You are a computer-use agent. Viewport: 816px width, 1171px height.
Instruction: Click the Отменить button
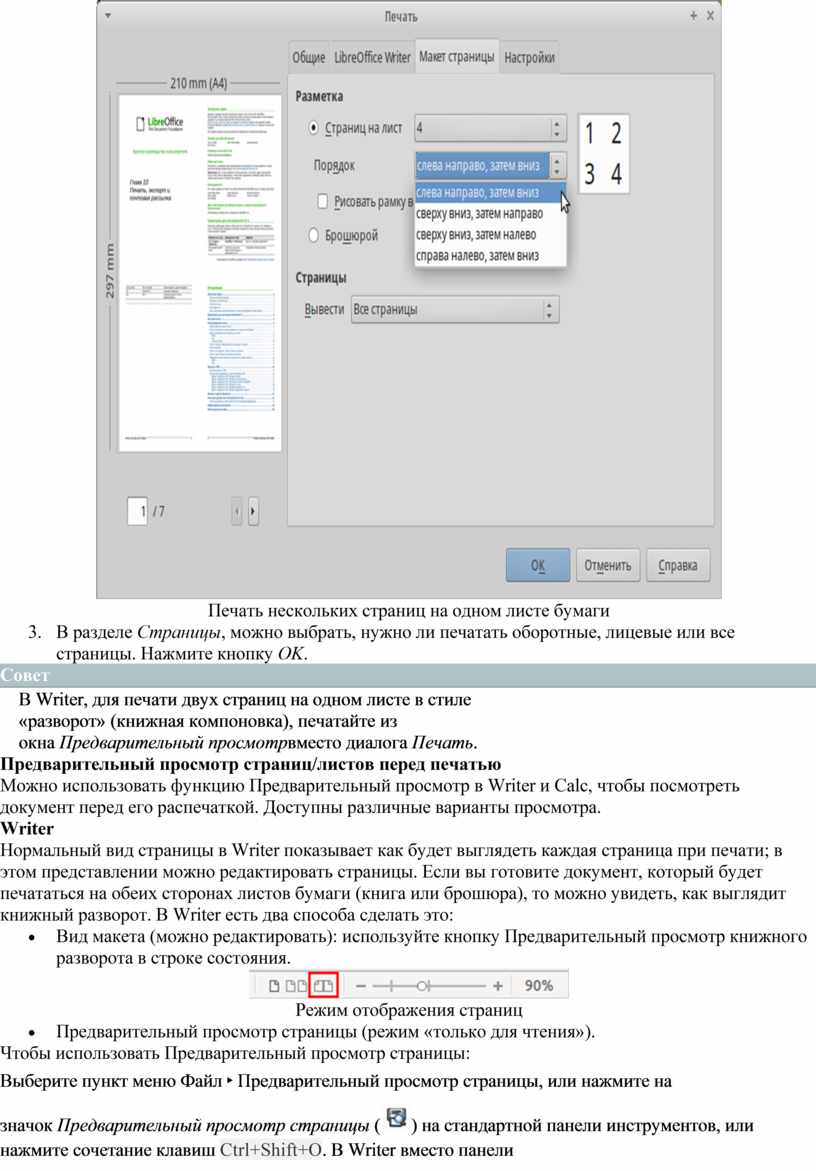pyautogui.click(x=608, y=565)
